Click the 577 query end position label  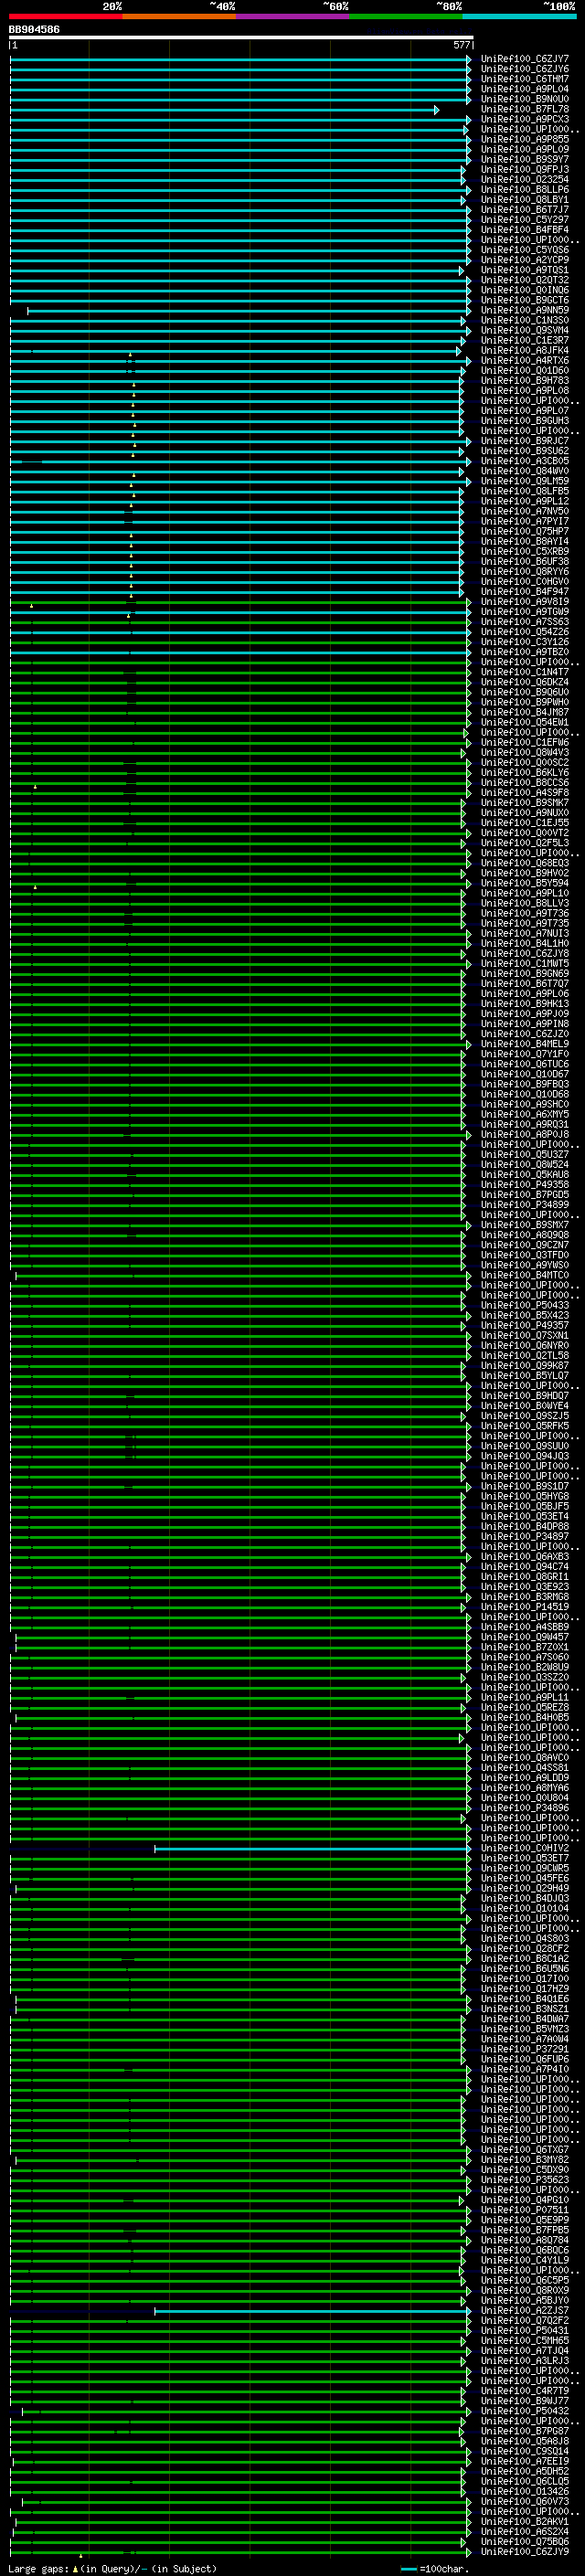[461, 45]
